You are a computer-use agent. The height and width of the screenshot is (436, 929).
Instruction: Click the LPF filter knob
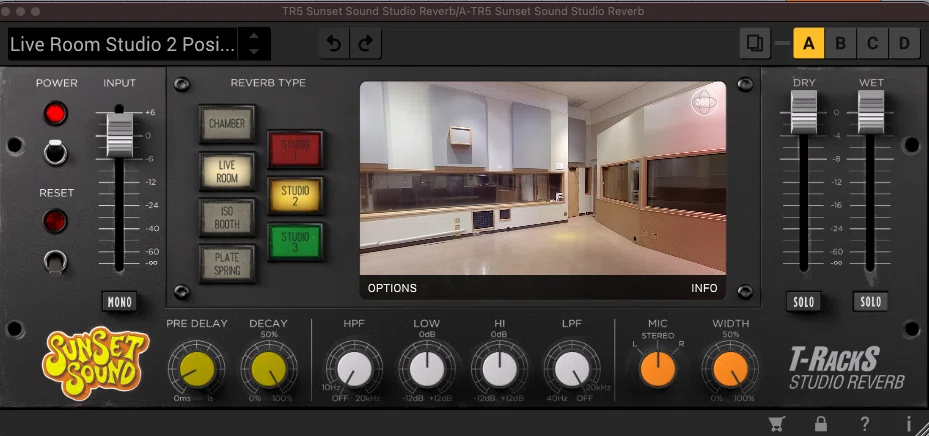tap(572, 369)
